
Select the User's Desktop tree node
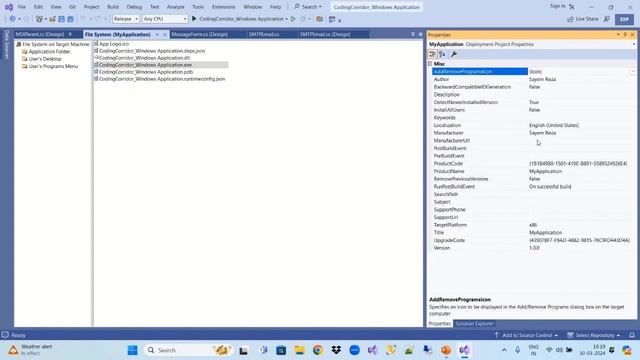pos(45,59)
